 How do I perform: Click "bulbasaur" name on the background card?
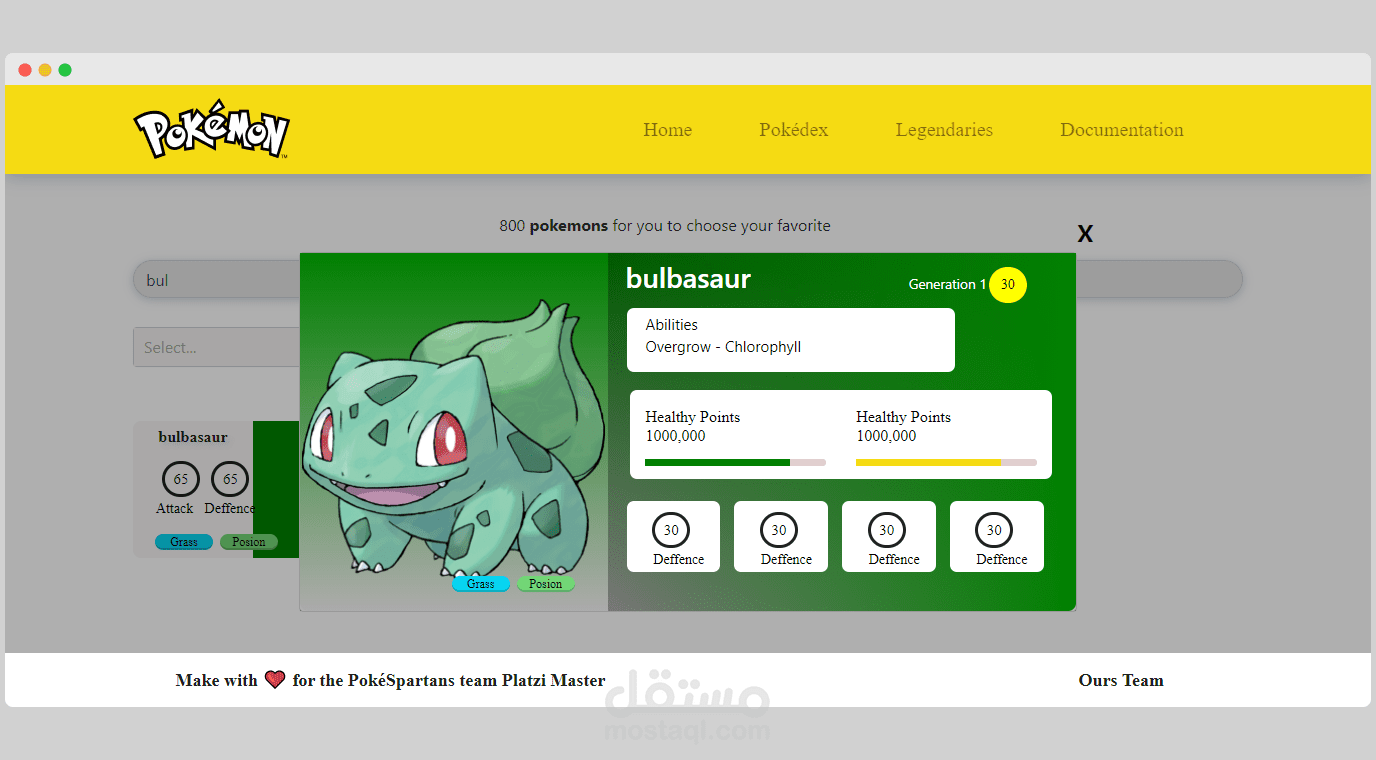click(193, 437)
